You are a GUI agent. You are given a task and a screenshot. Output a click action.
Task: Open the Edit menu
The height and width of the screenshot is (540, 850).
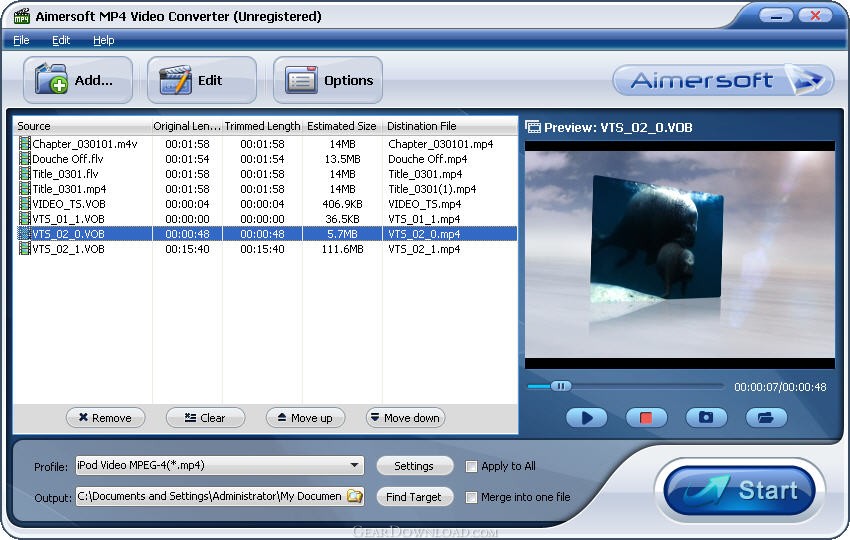(x=61, y=40)
